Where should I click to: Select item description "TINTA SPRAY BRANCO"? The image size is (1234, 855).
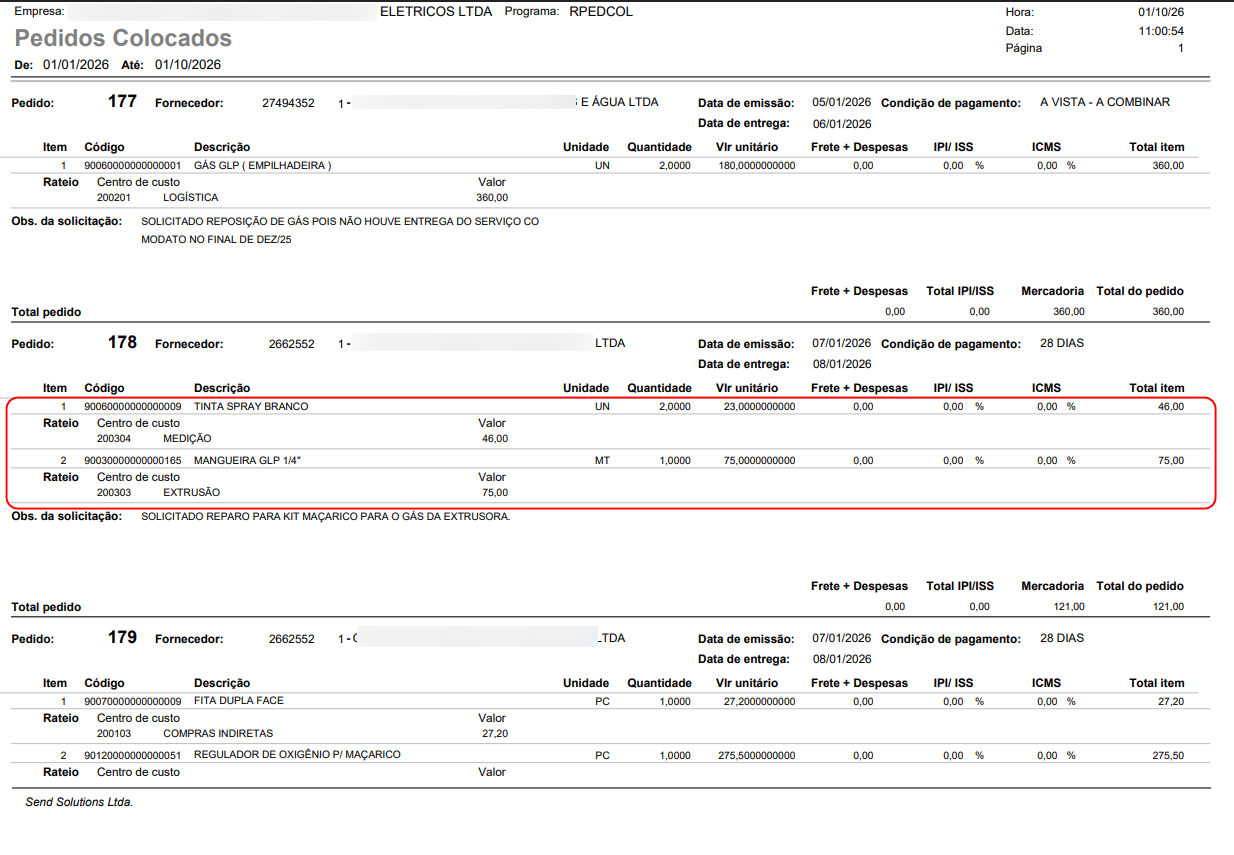(251, 407)
